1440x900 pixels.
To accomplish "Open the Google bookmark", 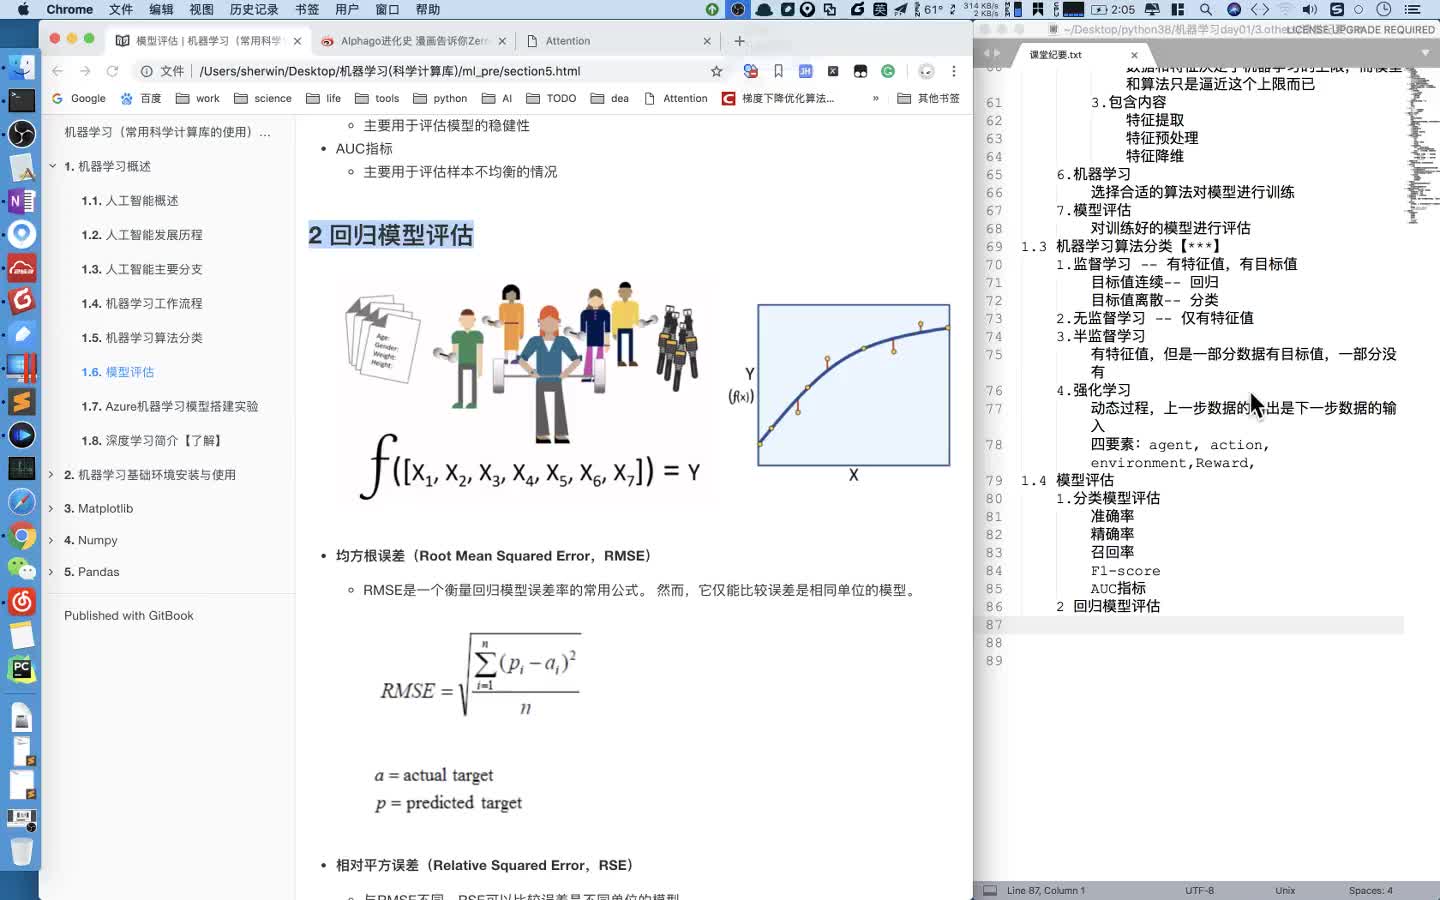I will 79,98.
